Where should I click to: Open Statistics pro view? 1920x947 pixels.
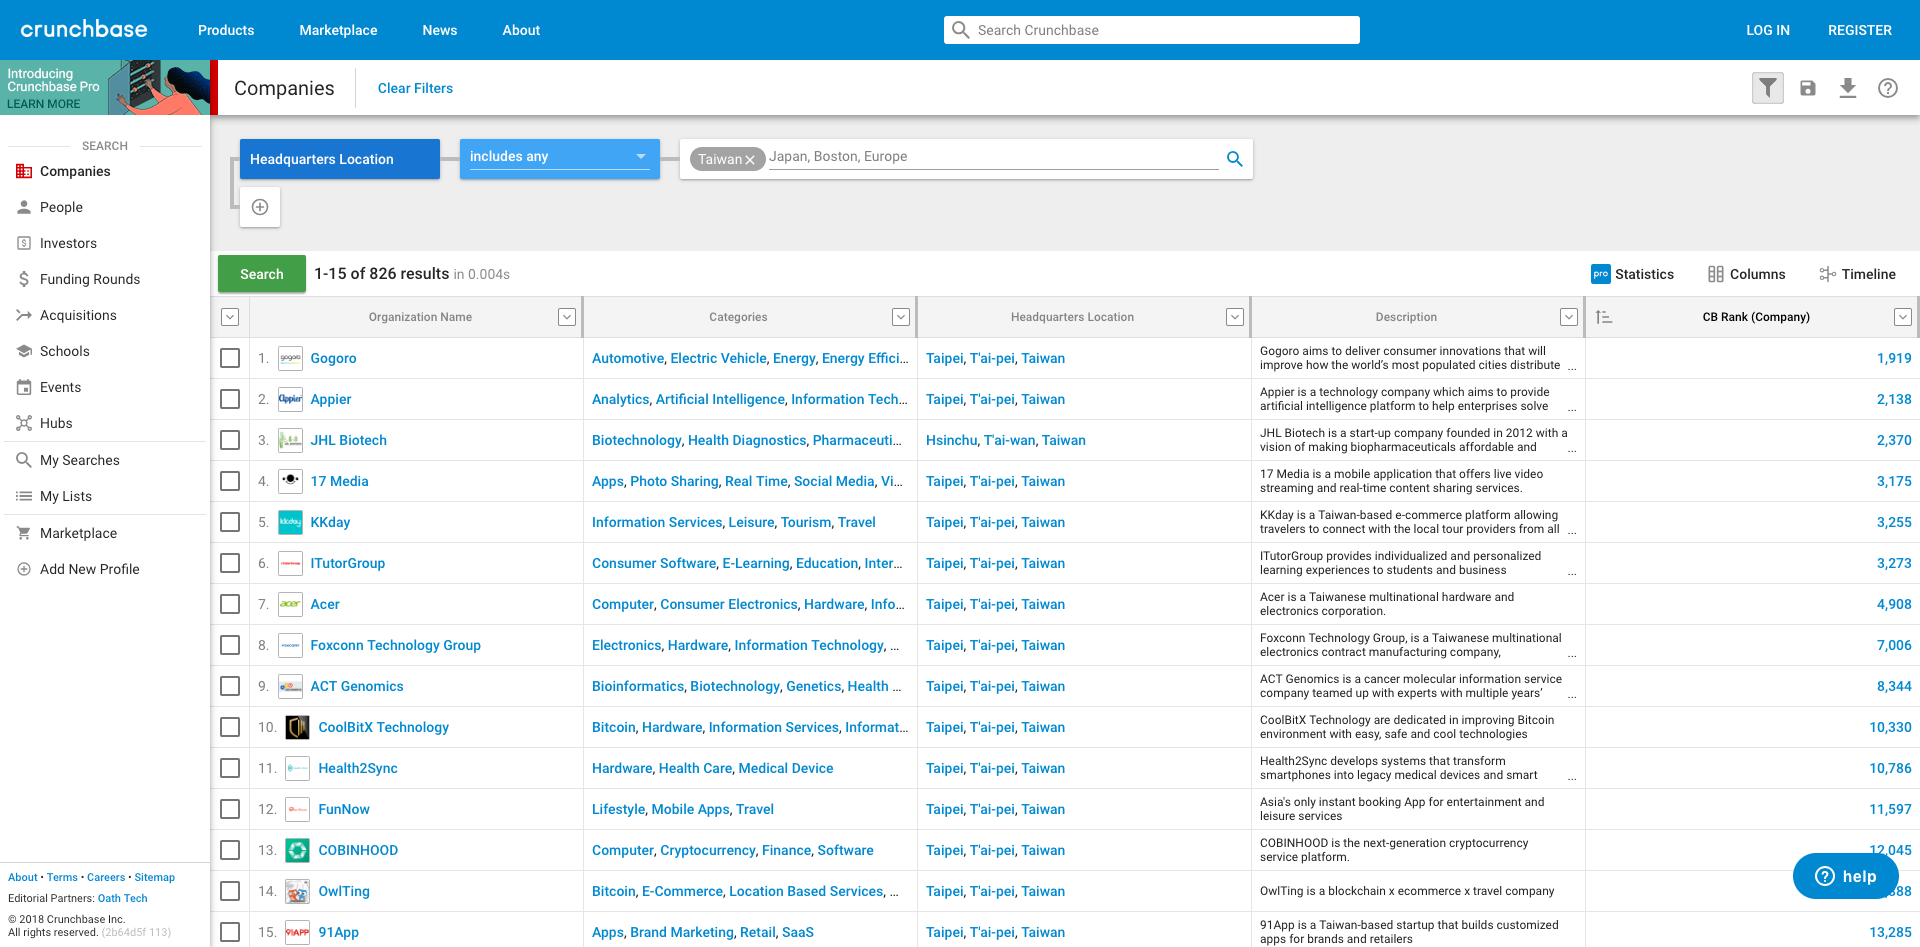pyautogui.click(x=1633, y=274)
